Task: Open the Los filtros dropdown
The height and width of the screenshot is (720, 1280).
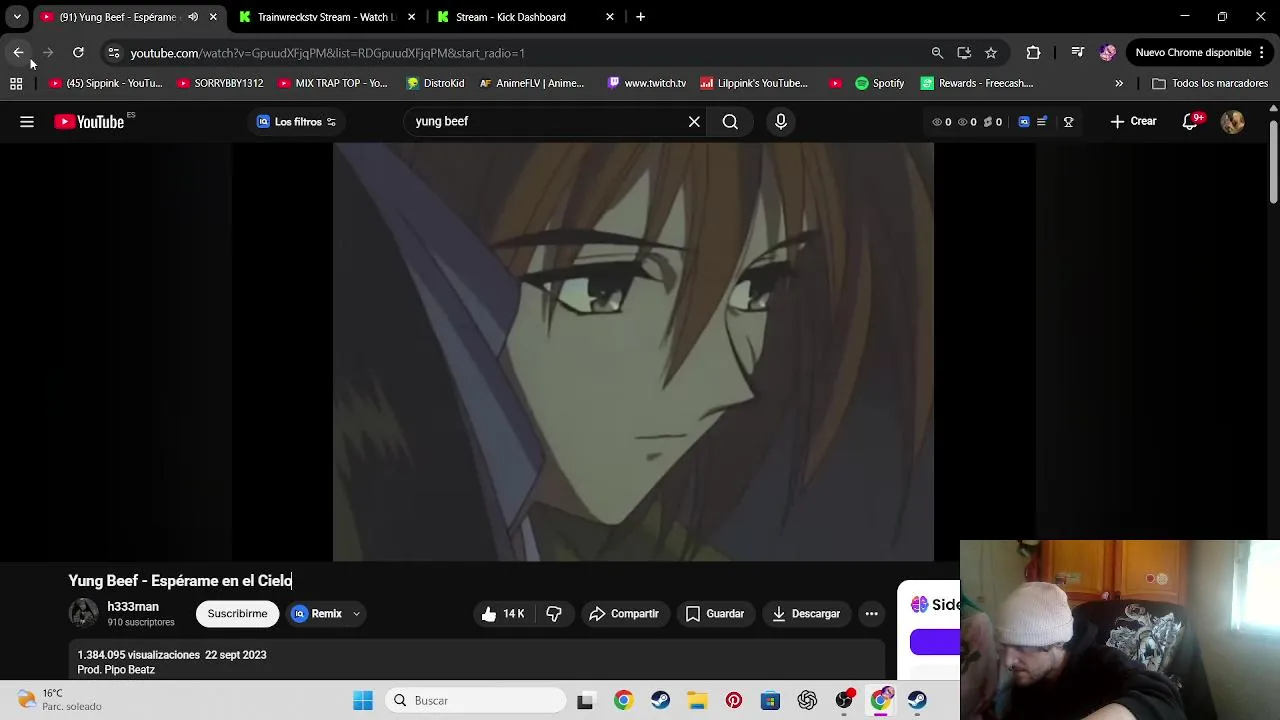Action: [297, 122]
